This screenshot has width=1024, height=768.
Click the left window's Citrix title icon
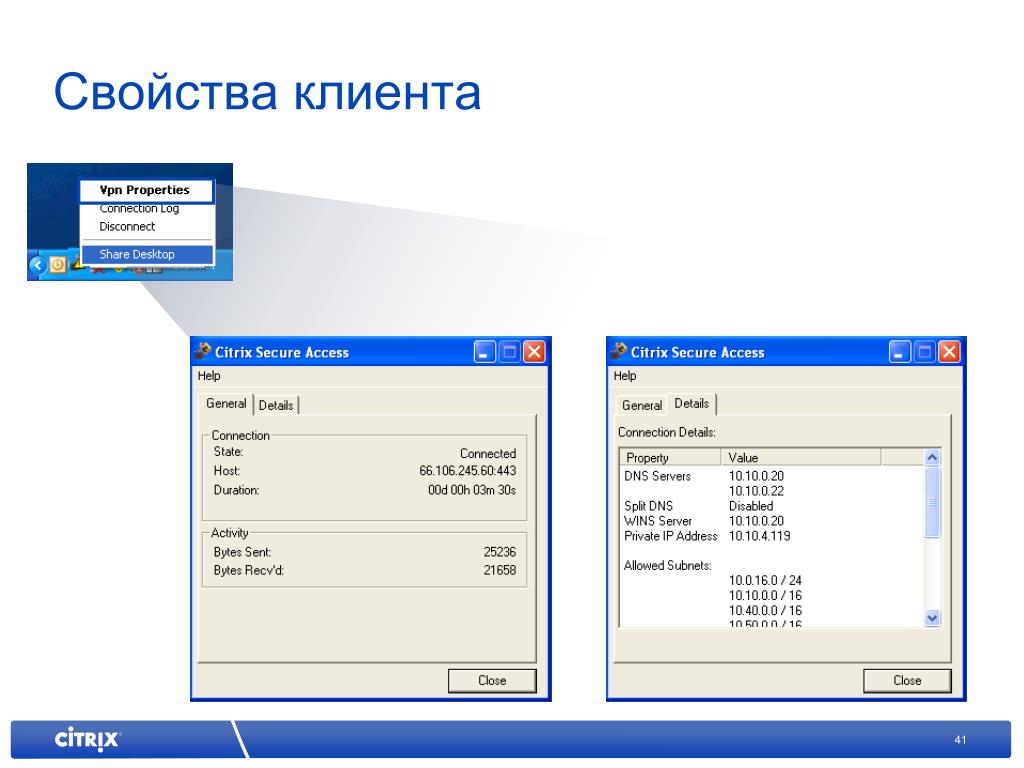(x=203, y=351)
